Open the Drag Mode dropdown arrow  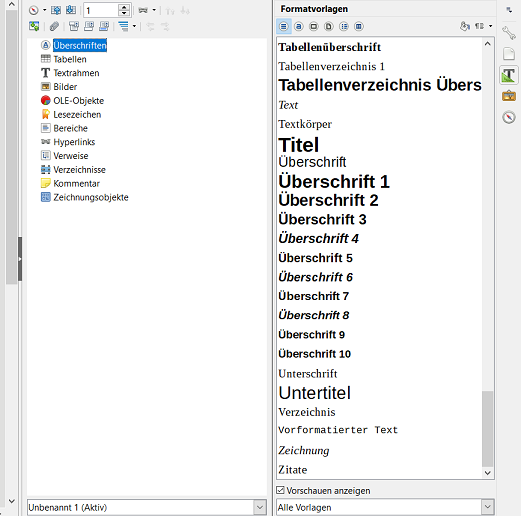click(x=154, y=10)
